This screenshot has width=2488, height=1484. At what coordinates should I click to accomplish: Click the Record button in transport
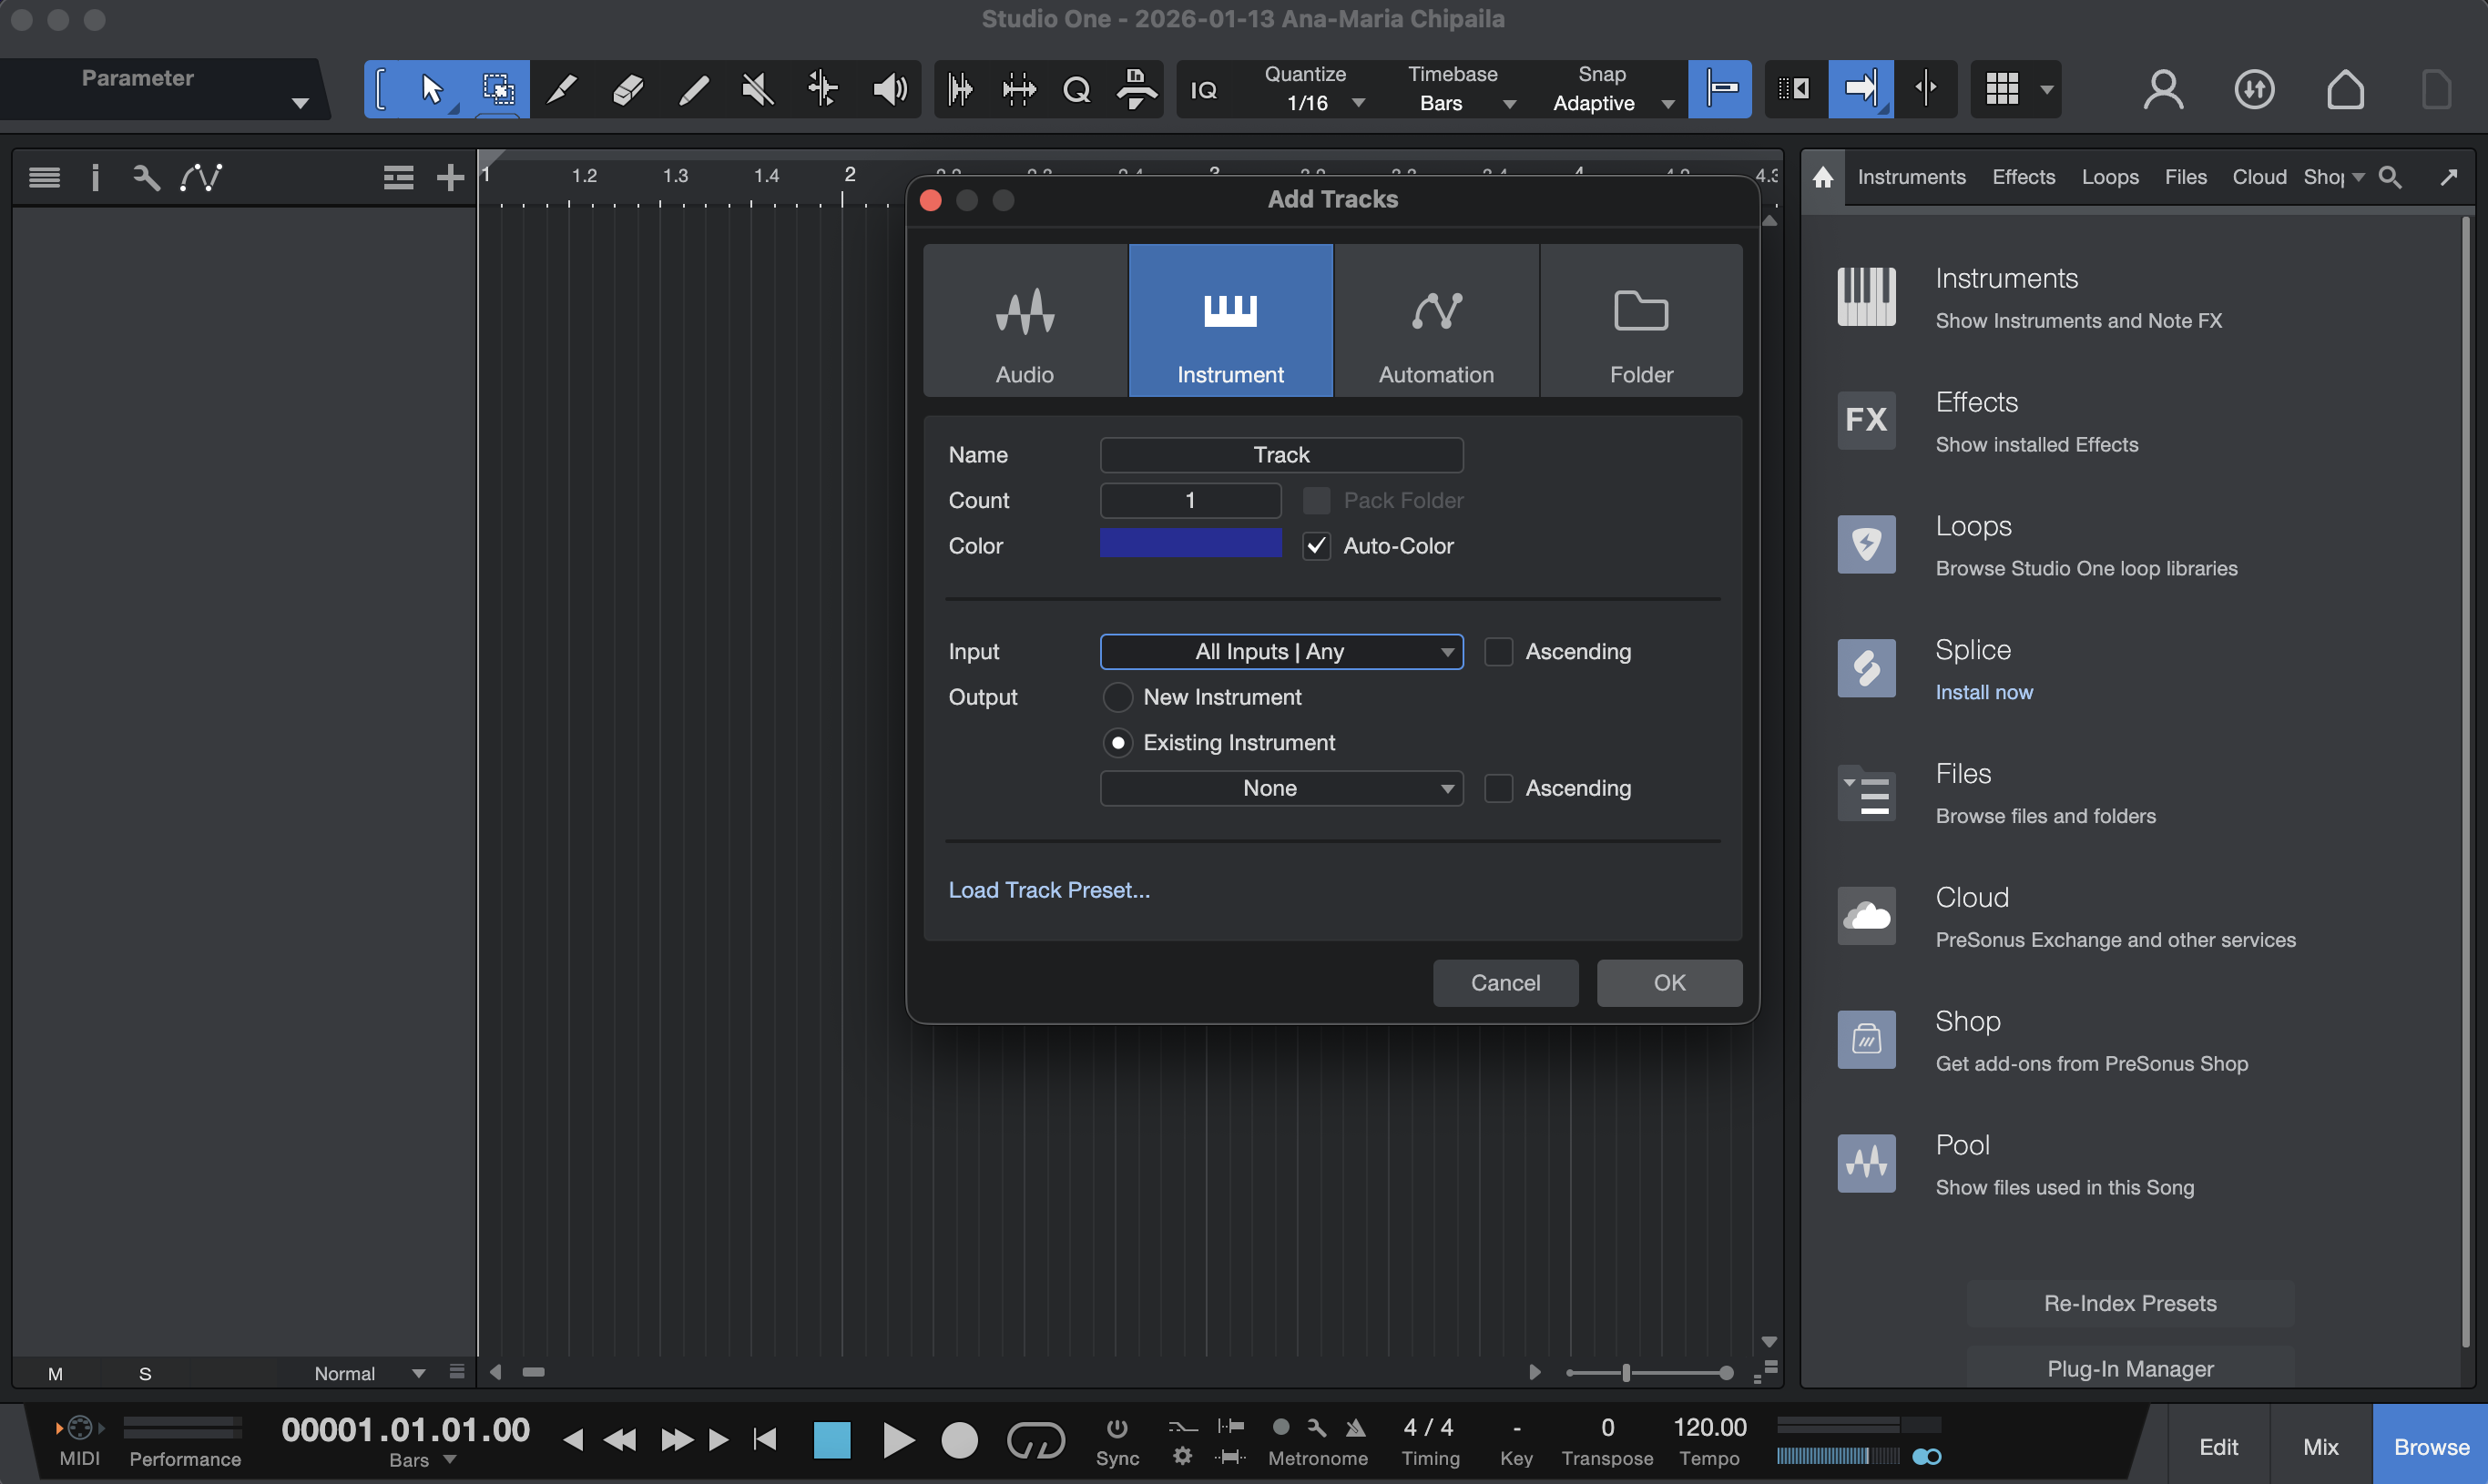point(959,1440)
